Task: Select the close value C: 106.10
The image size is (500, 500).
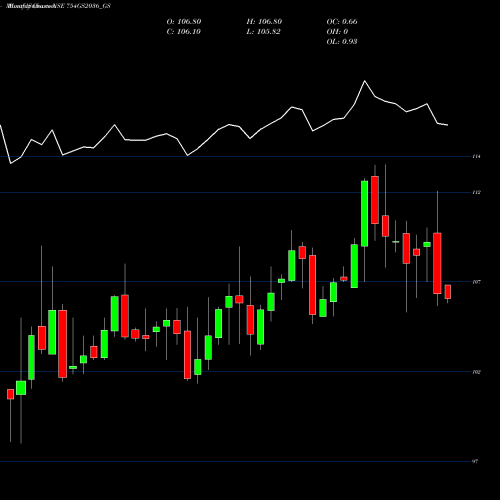Action: point(183,32)
